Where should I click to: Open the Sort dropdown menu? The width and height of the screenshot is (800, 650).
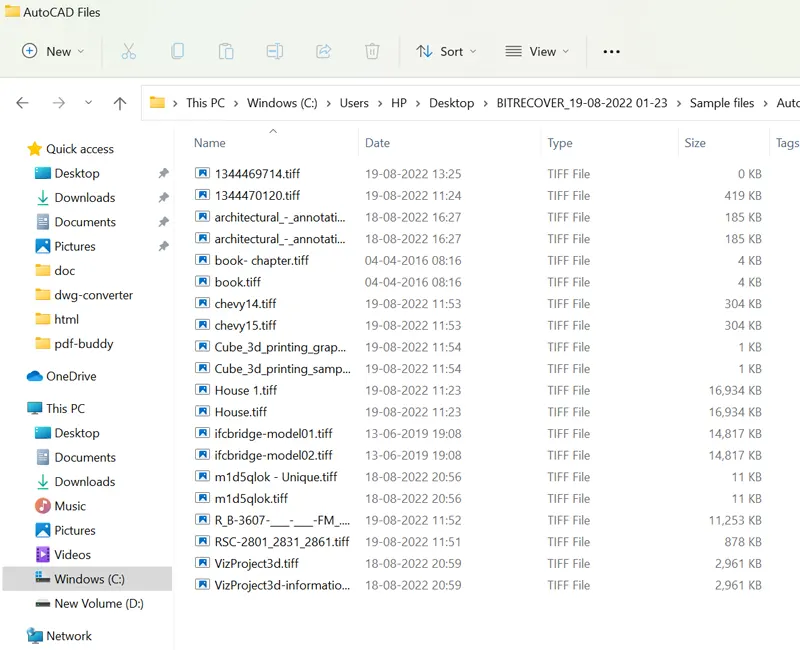pos(446,51)
